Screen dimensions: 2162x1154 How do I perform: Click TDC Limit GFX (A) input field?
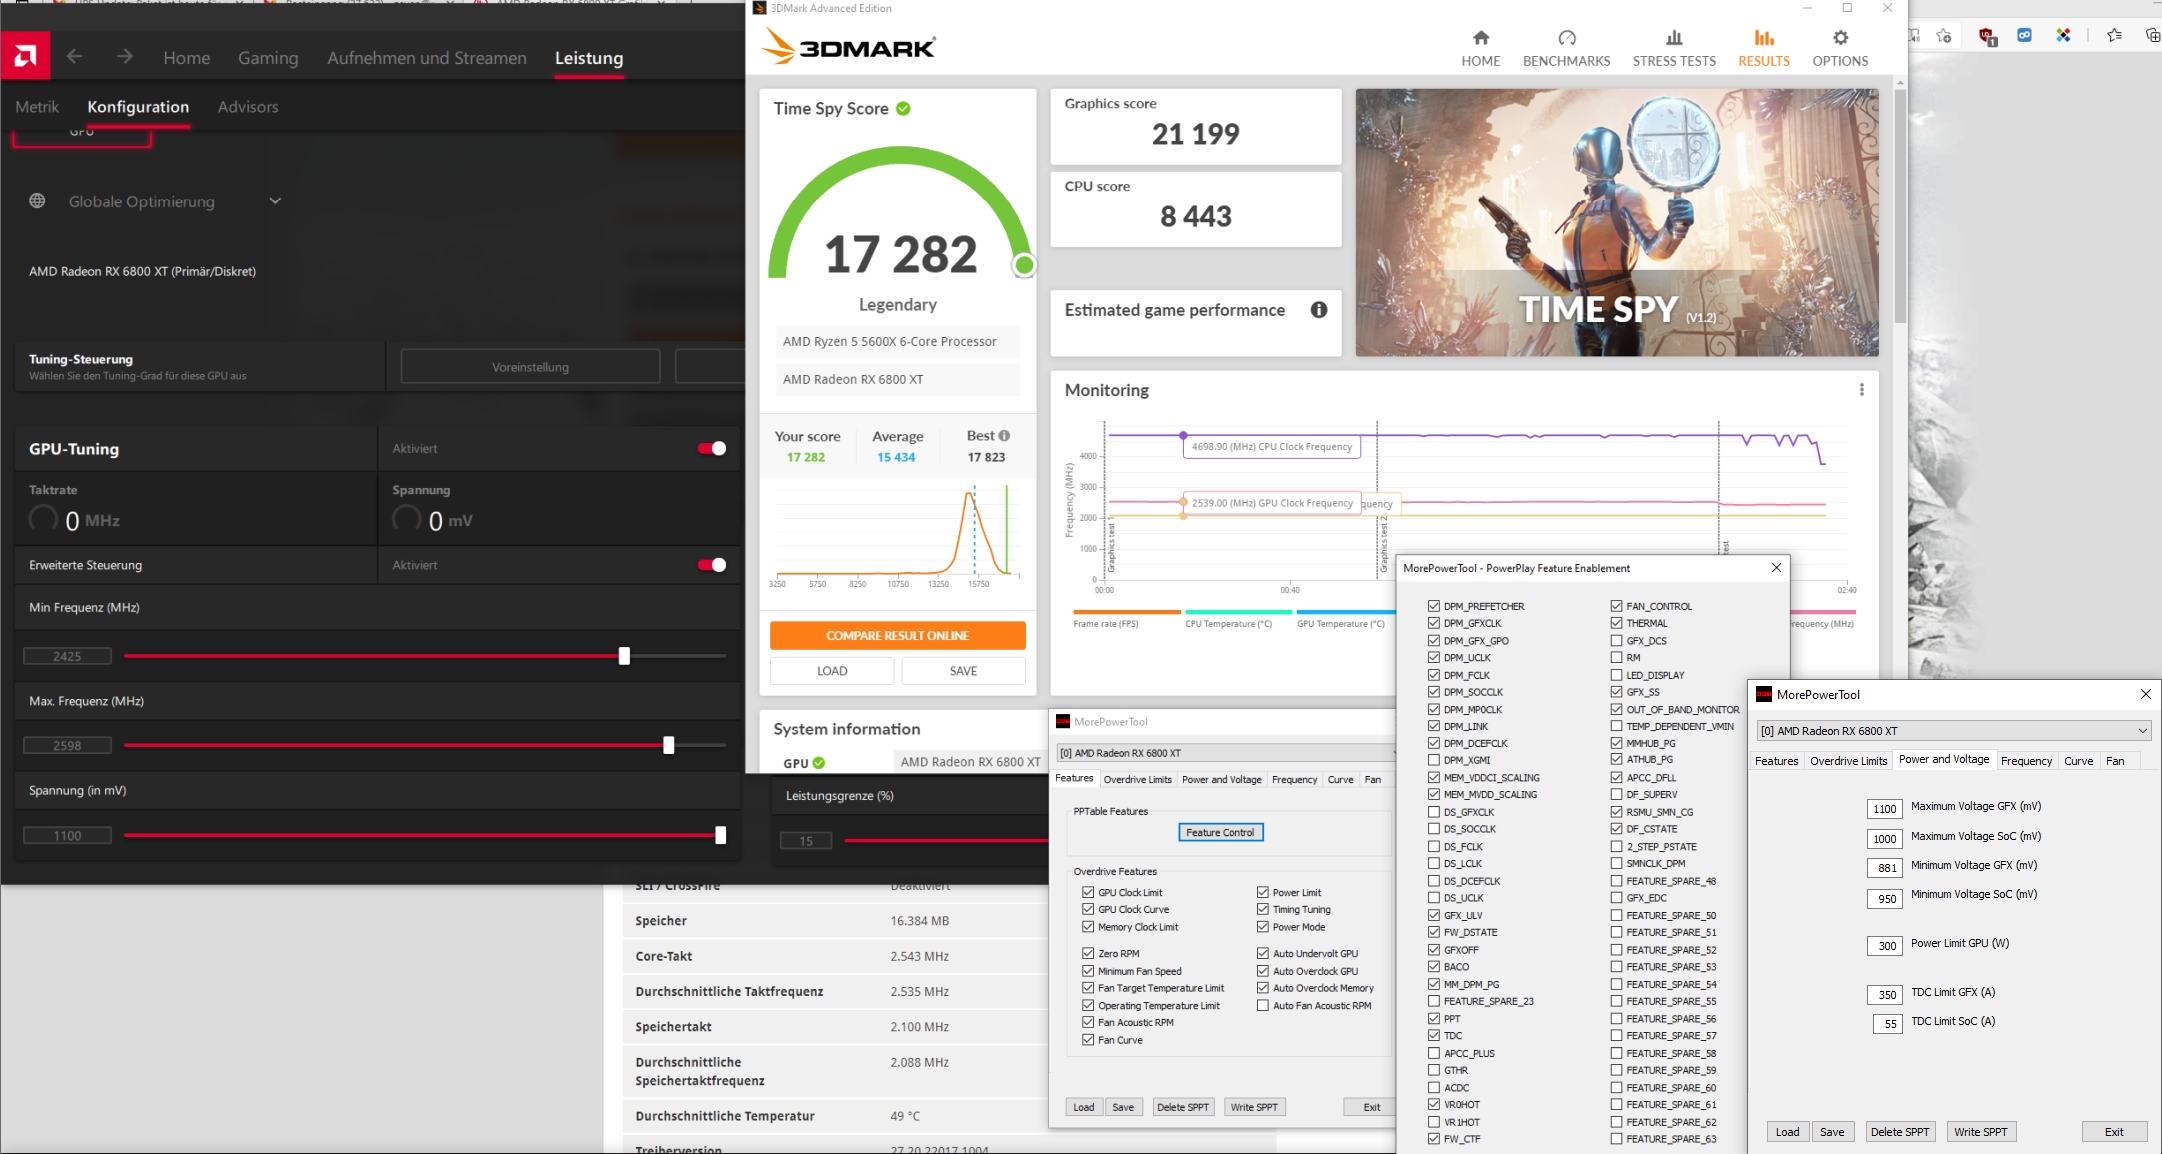click(x=1884, y=995)
